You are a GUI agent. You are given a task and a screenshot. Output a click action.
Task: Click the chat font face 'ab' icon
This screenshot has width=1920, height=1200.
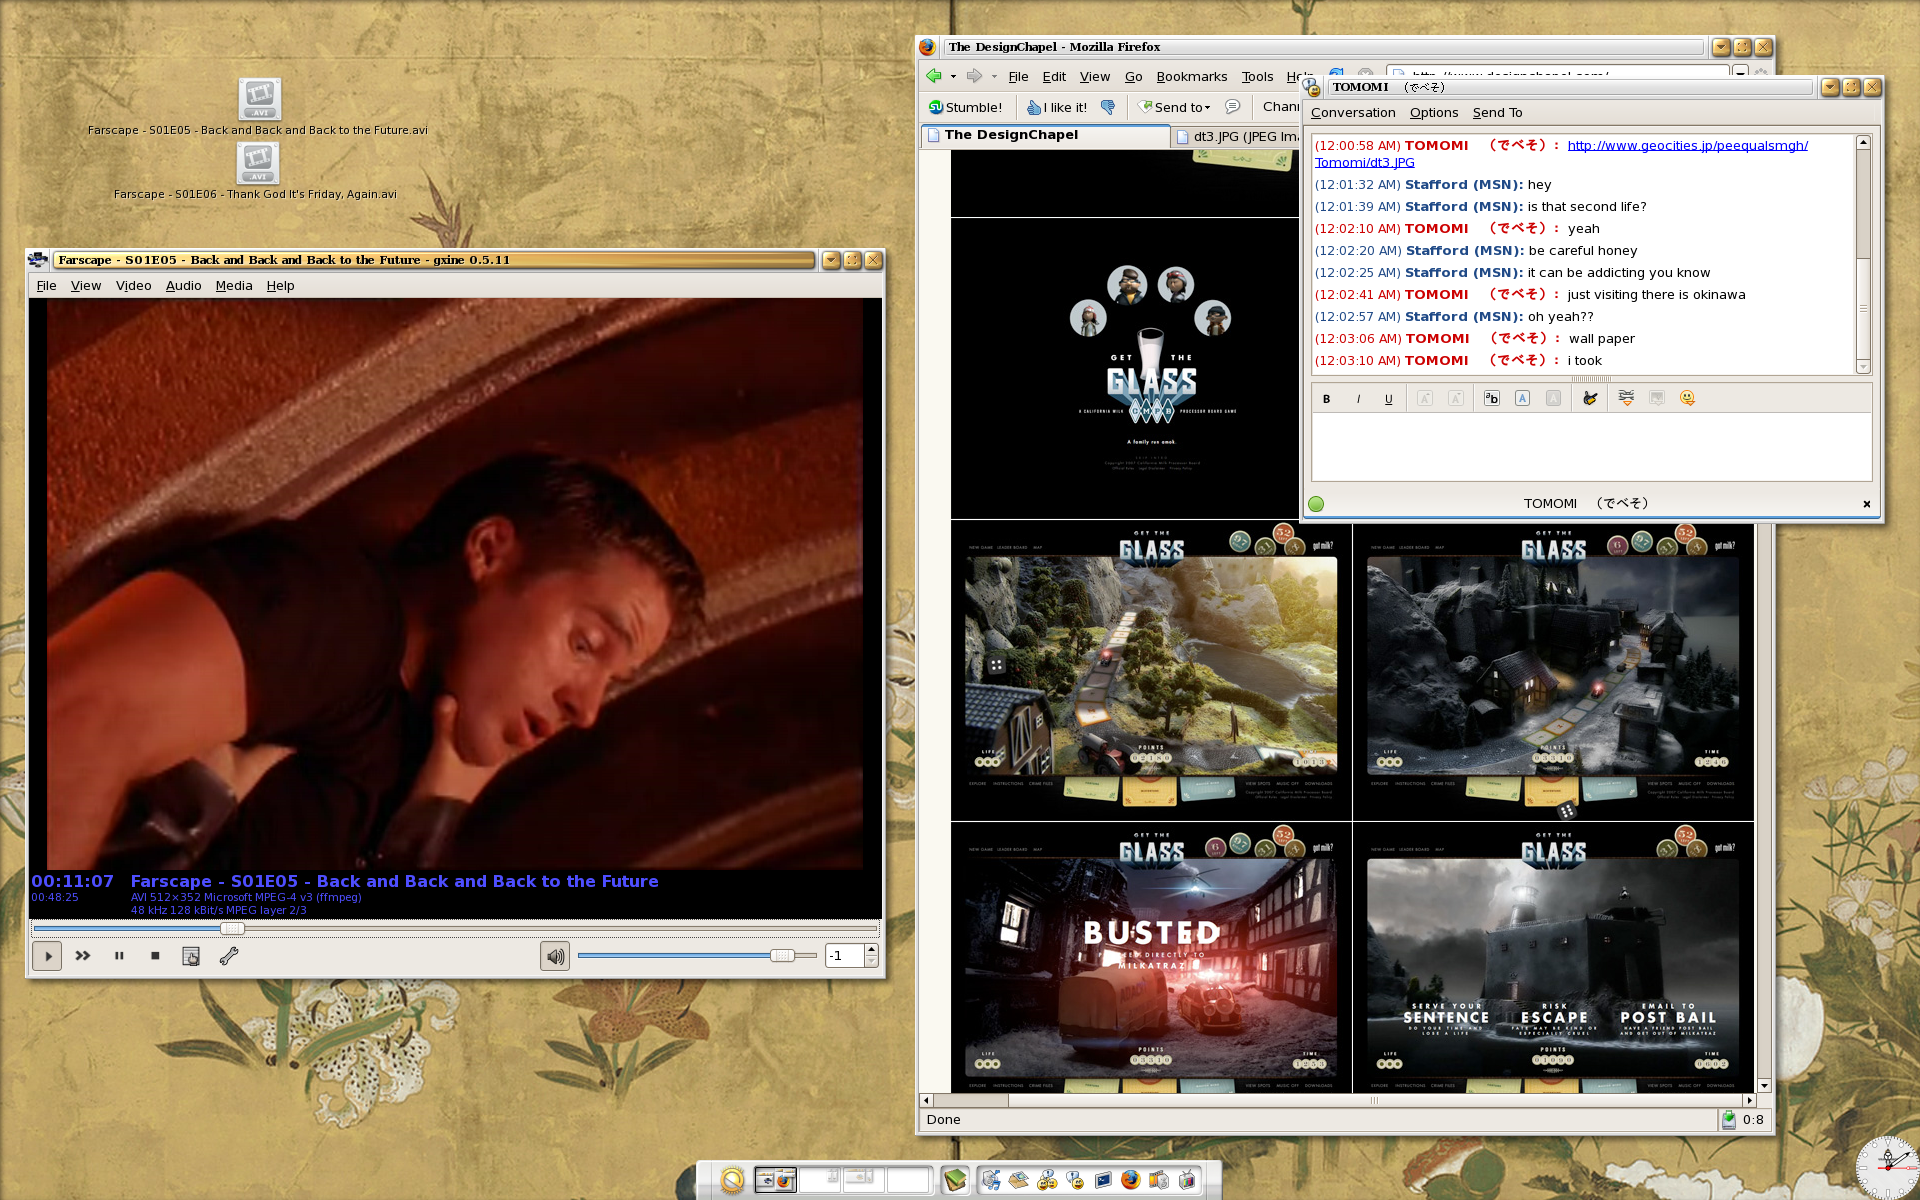pos(1491,398)
